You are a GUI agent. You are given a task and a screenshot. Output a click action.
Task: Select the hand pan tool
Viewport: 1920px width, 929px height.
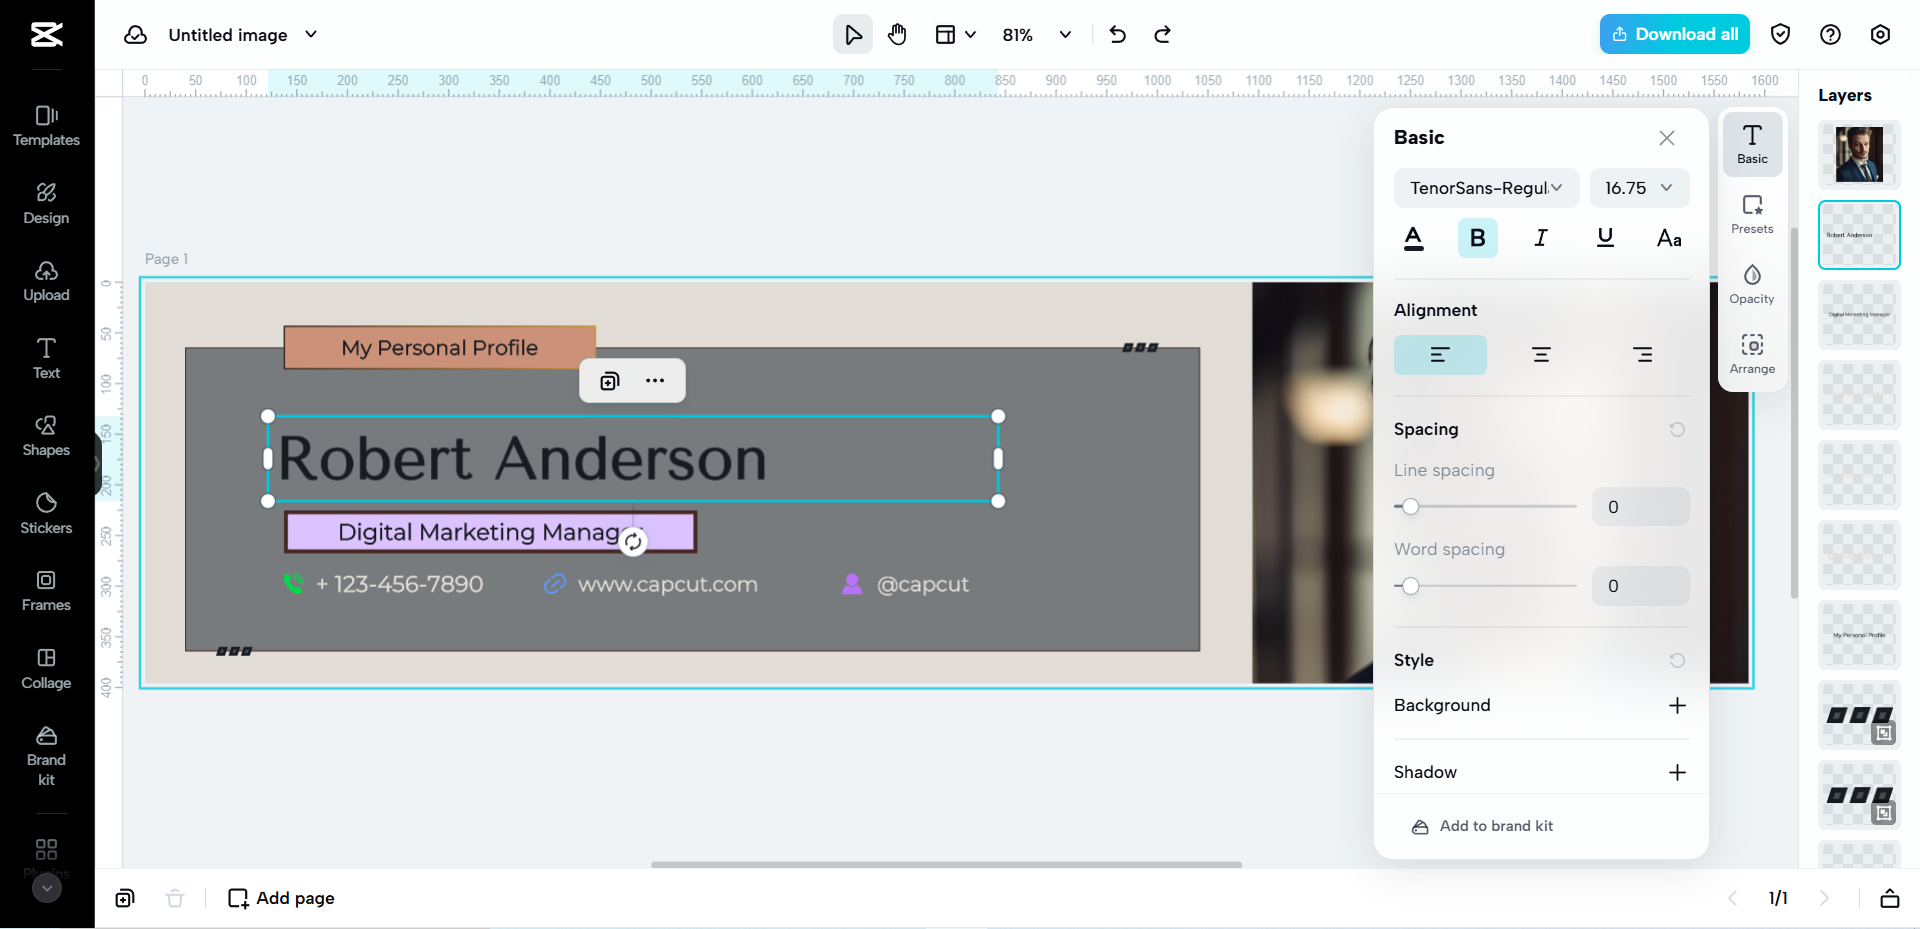pos(897,35)
